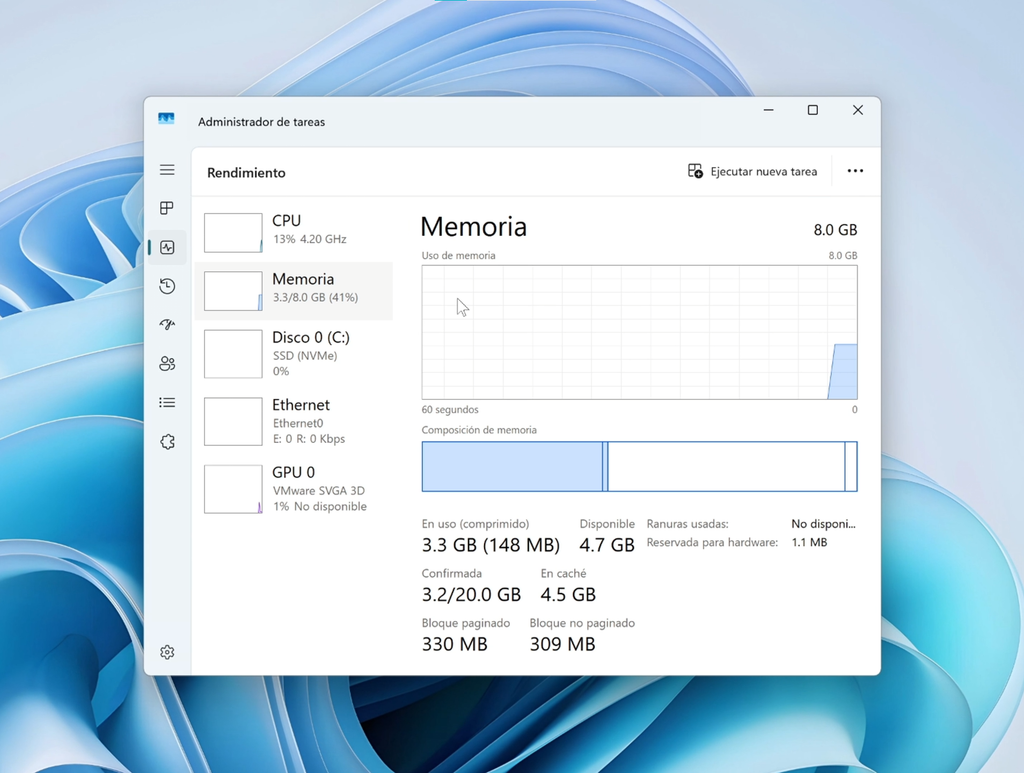1024x773 pixels.
Task: Click 'Reservada para hardware:' label
Action: pyautogui.click(x=712, y=542)
